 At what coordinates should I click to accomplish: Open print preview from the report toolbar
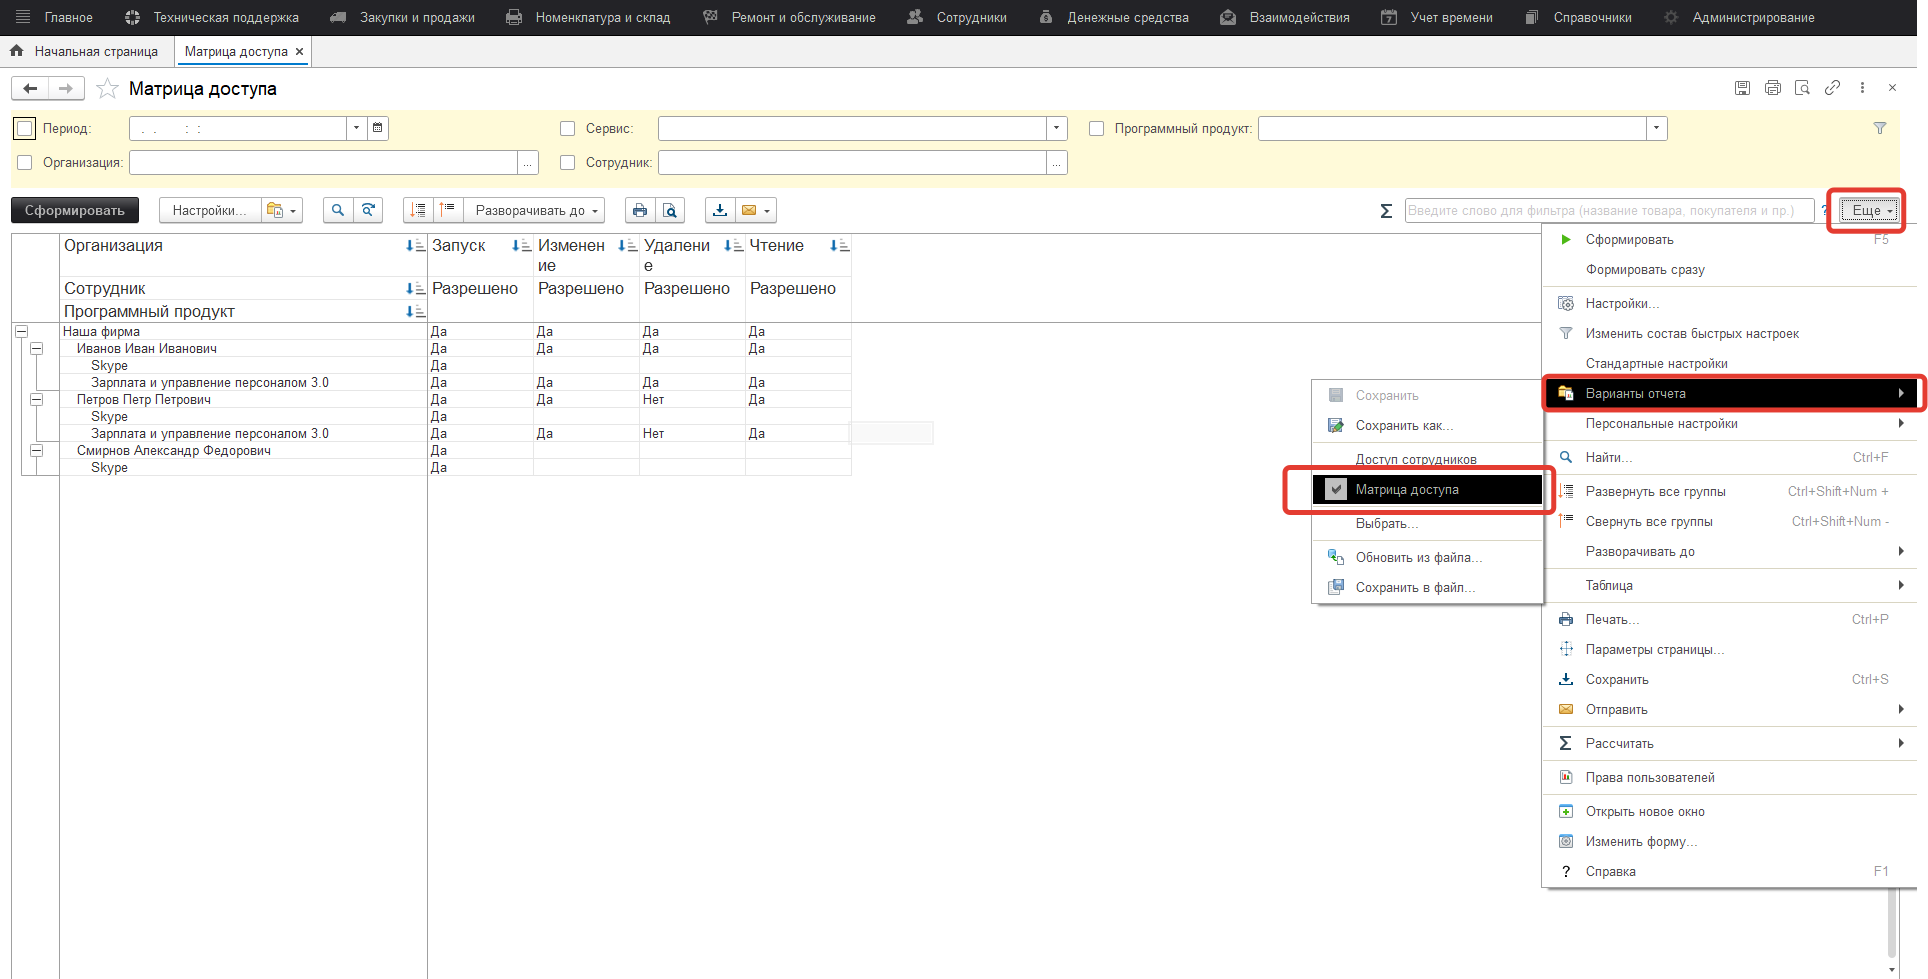(670, 210)
